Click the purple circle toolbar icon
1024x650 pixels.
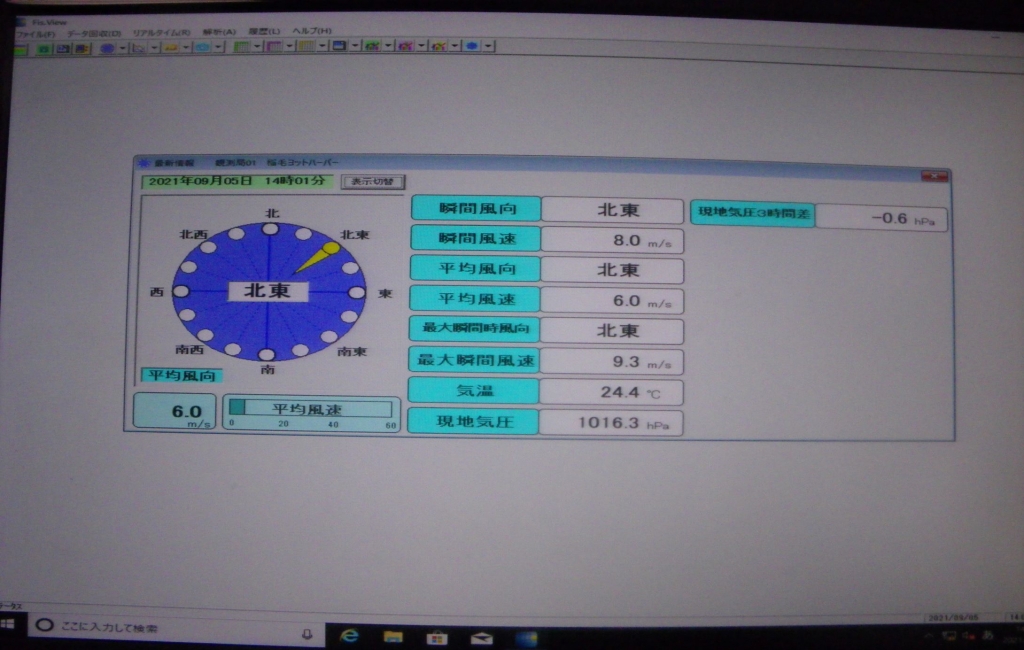[x=106, y=47]
